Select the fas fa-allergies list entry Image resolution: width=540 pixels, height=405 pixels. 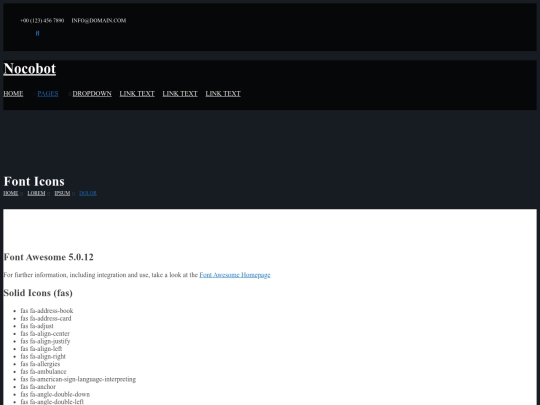coord(40,364)
